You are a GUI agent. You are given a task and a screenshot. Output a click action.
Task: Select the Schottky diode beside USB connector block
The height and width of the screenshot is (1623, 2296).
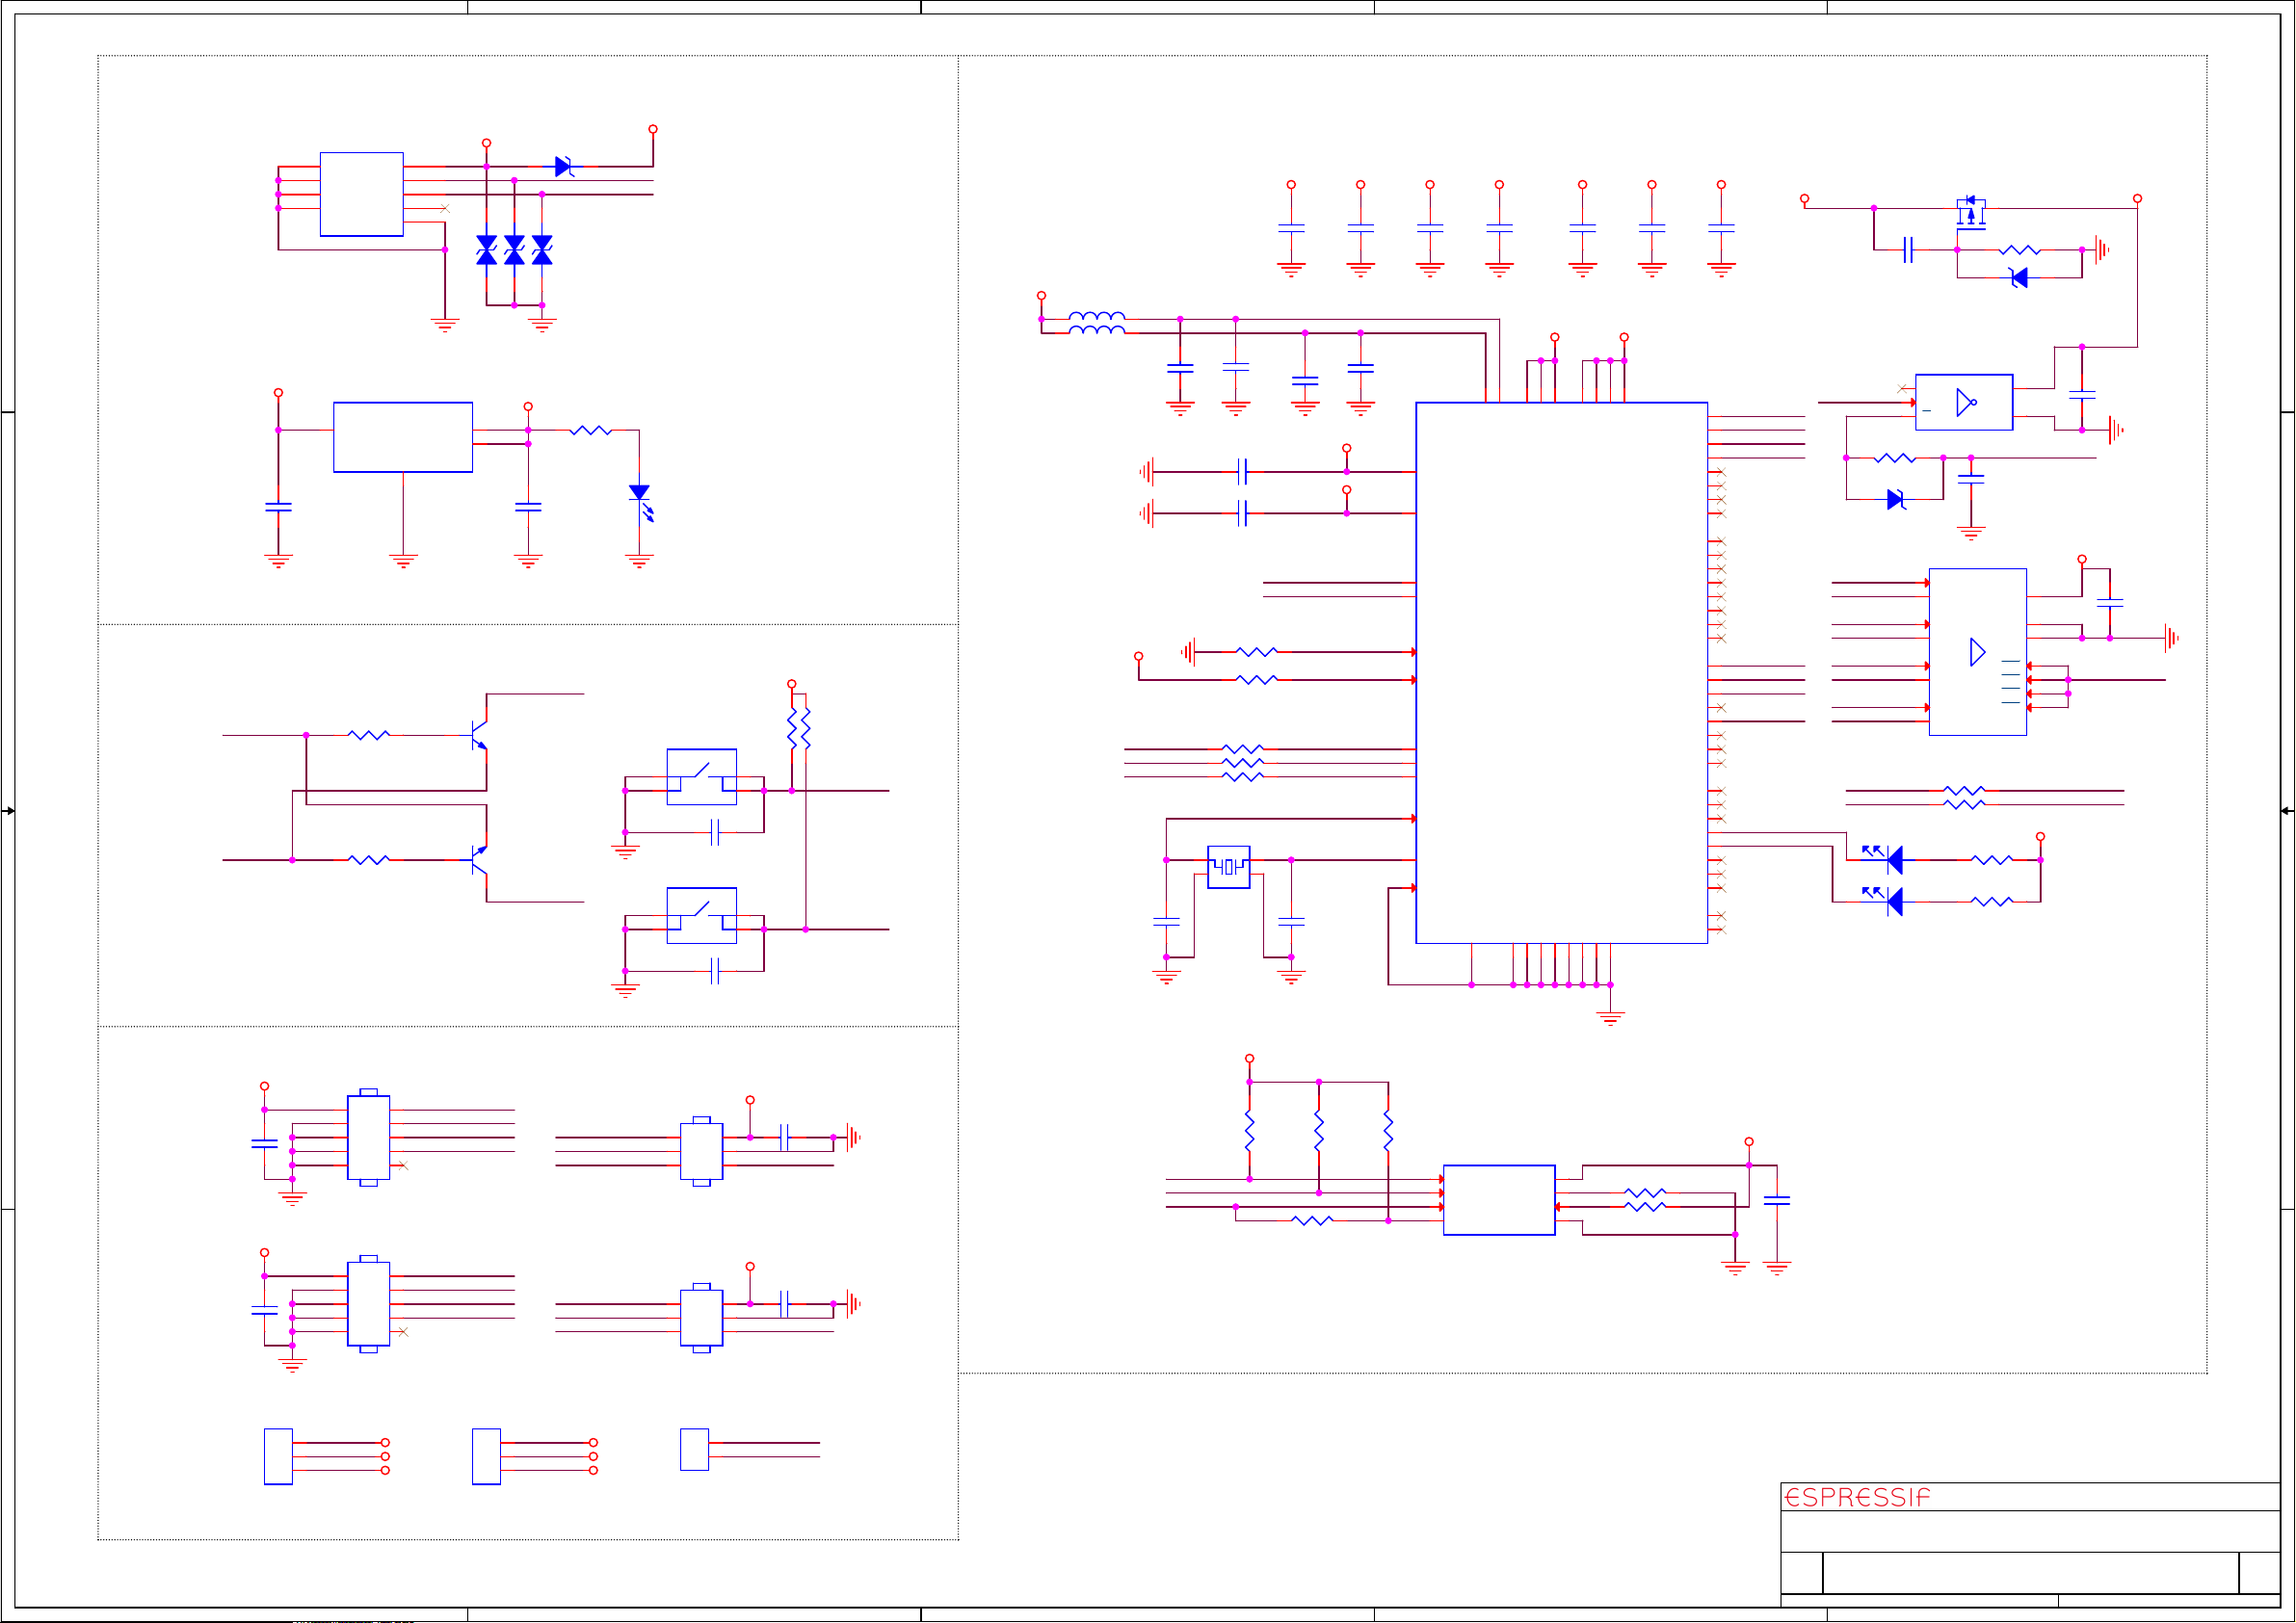coord(564,167)
